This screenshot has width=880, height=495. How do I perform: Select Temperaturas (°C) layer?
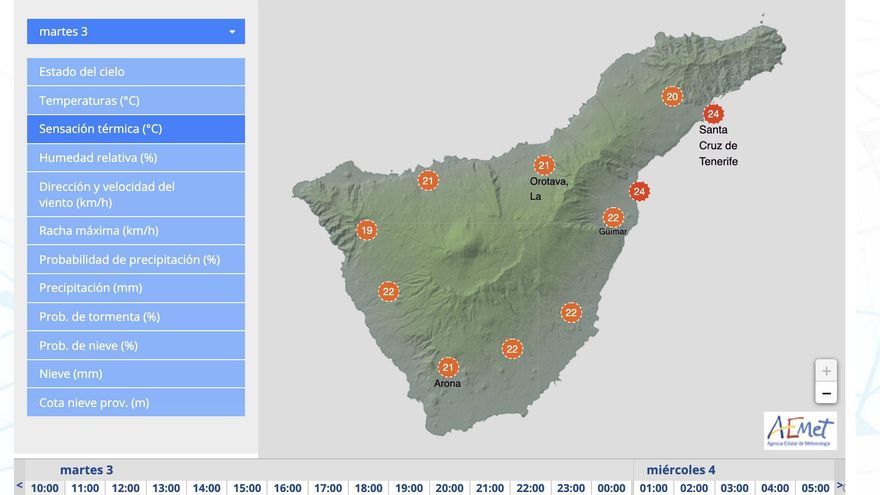pos(136,100)
